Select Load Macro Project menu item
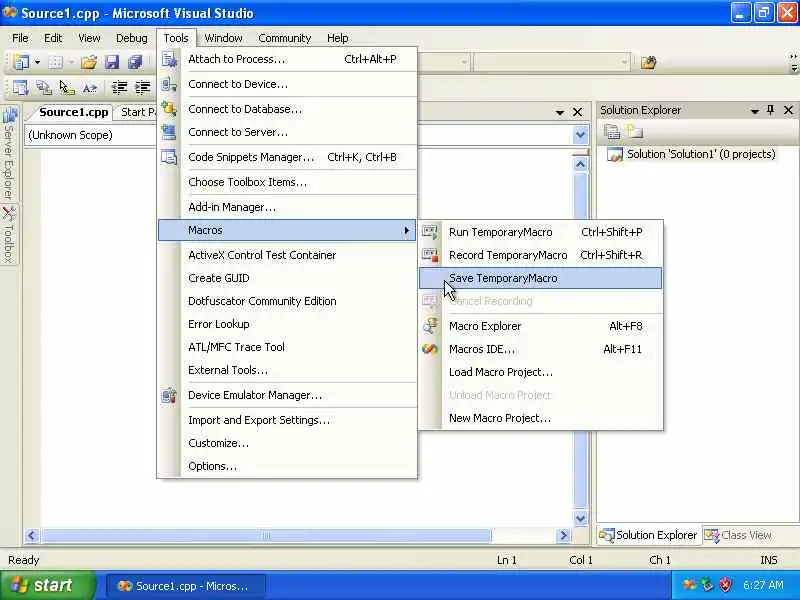This screenshot has width=800, height=600. click(x=541, y=372)
